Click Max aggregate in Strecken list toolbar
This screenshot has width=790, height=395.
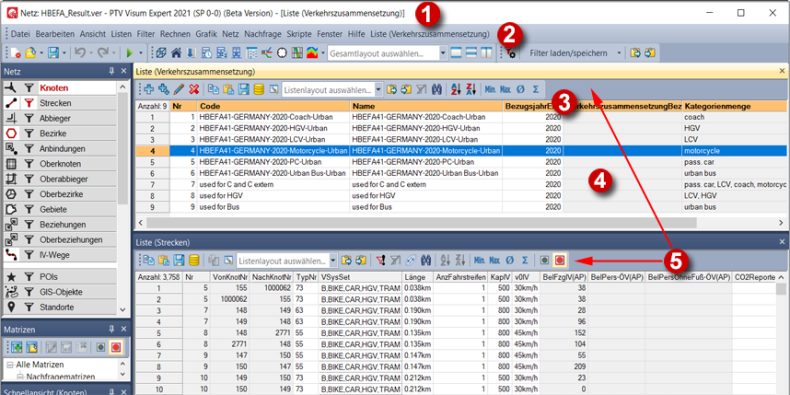tap(494, 260)
